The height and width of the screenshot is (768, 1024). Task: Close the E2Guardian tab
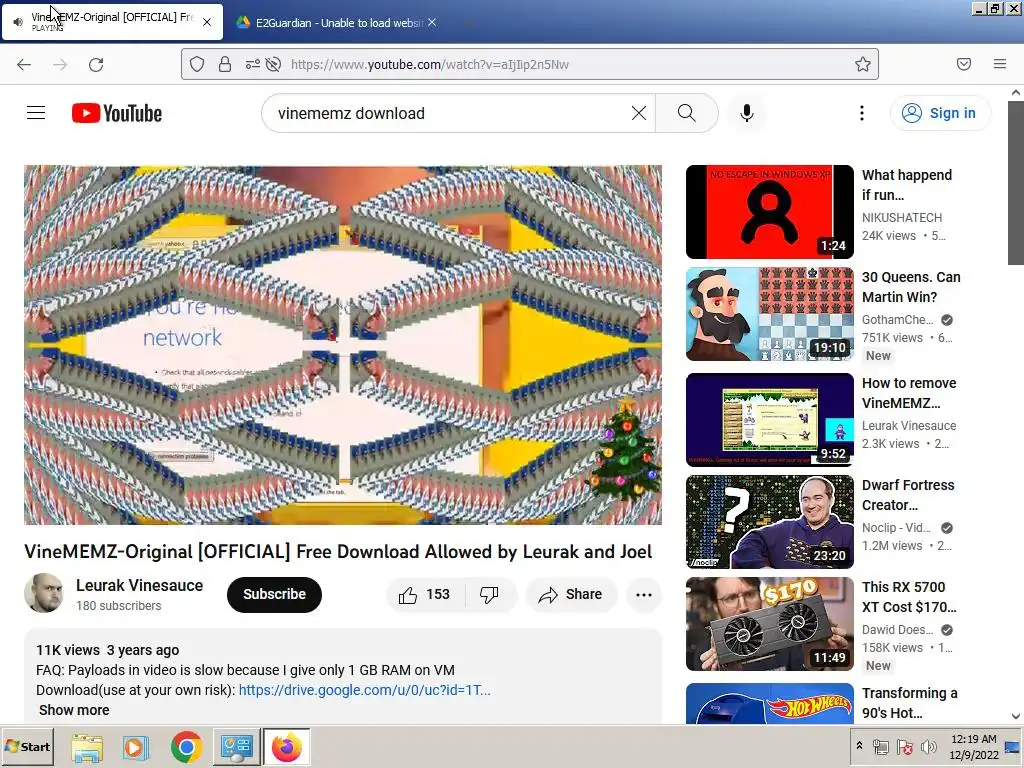coord(432,22)
